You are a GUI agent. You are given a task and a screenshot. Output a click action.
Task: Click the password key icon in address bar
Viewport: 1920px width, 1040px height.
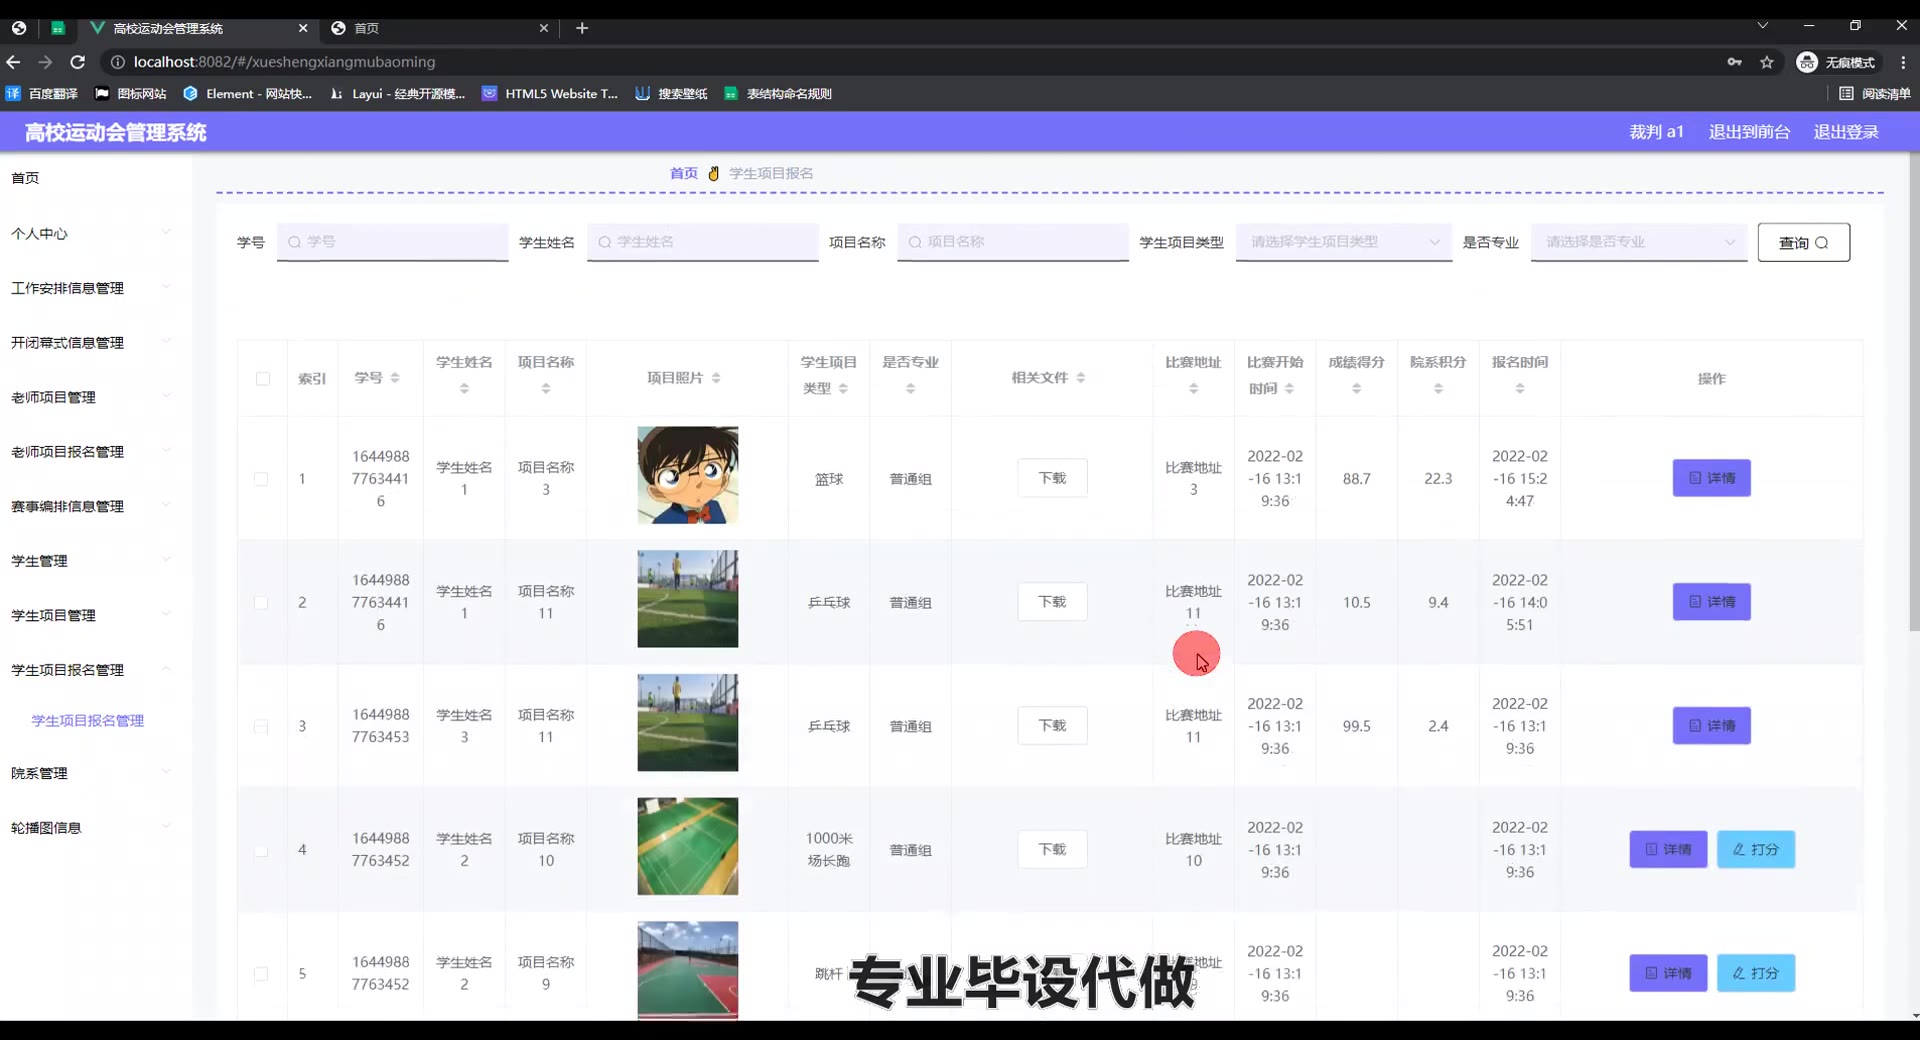pyautogui.click(x=1734, y=62)
